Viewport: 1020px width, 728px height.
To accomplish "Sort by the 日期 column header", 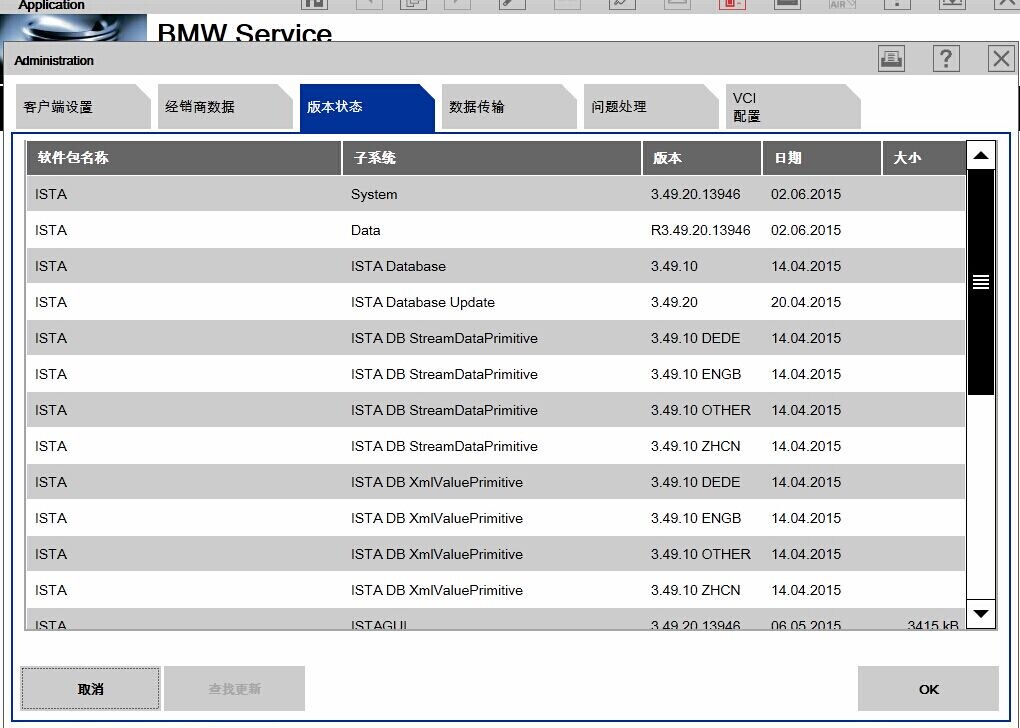I will point(822,158).
